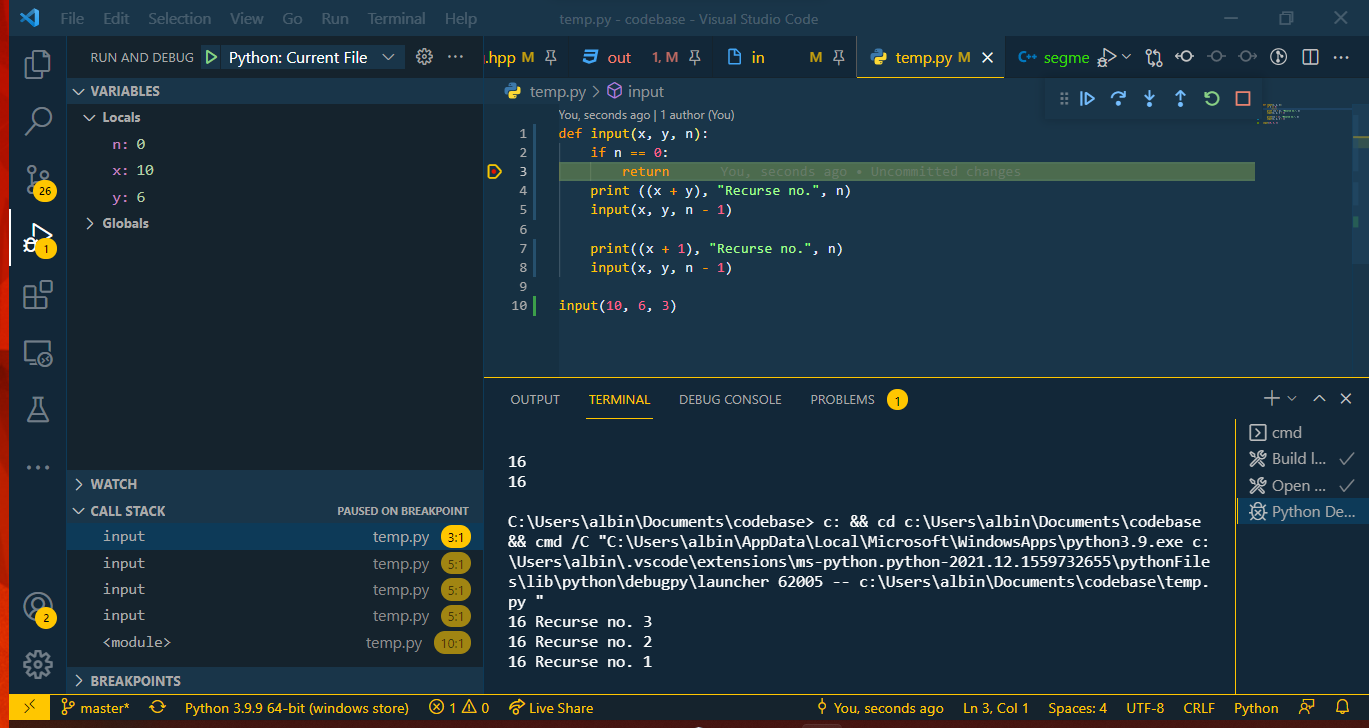Click the Synchronize Changes icon in status bar
Screen dimensions: 1369x728
point(157,708)
